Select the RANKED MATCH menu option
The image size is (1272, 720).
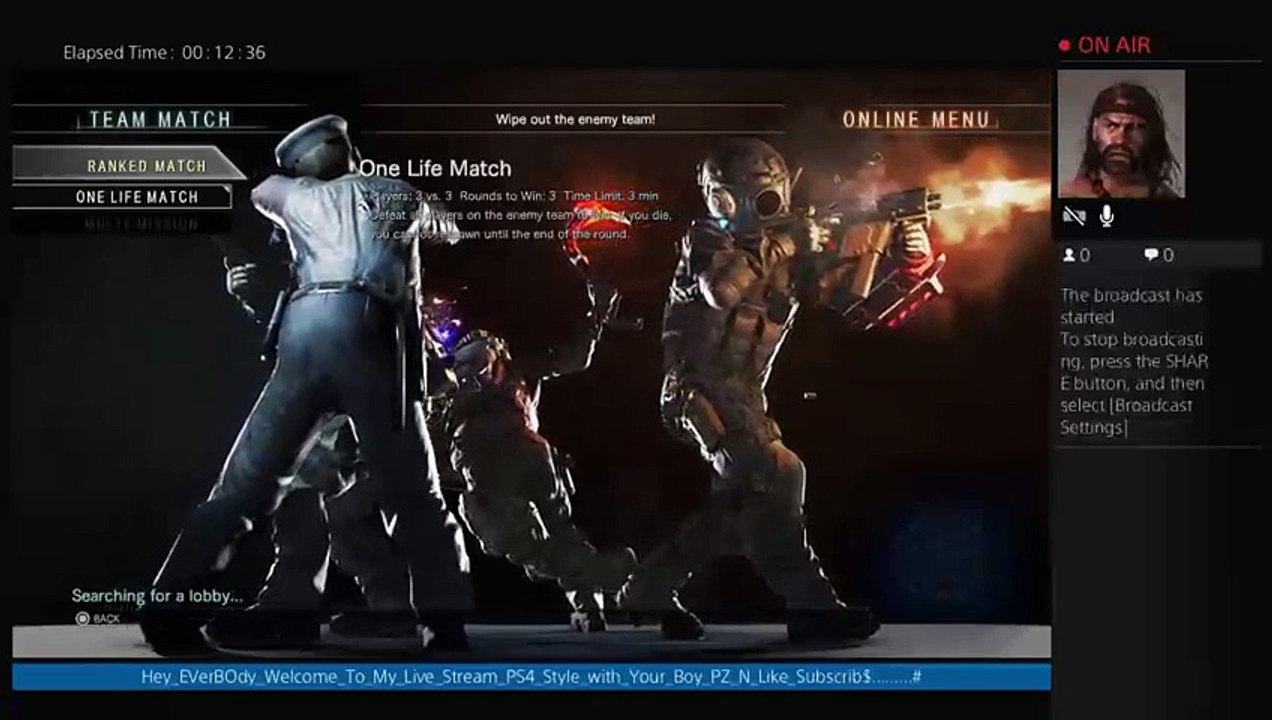click(x=128, y=166)
